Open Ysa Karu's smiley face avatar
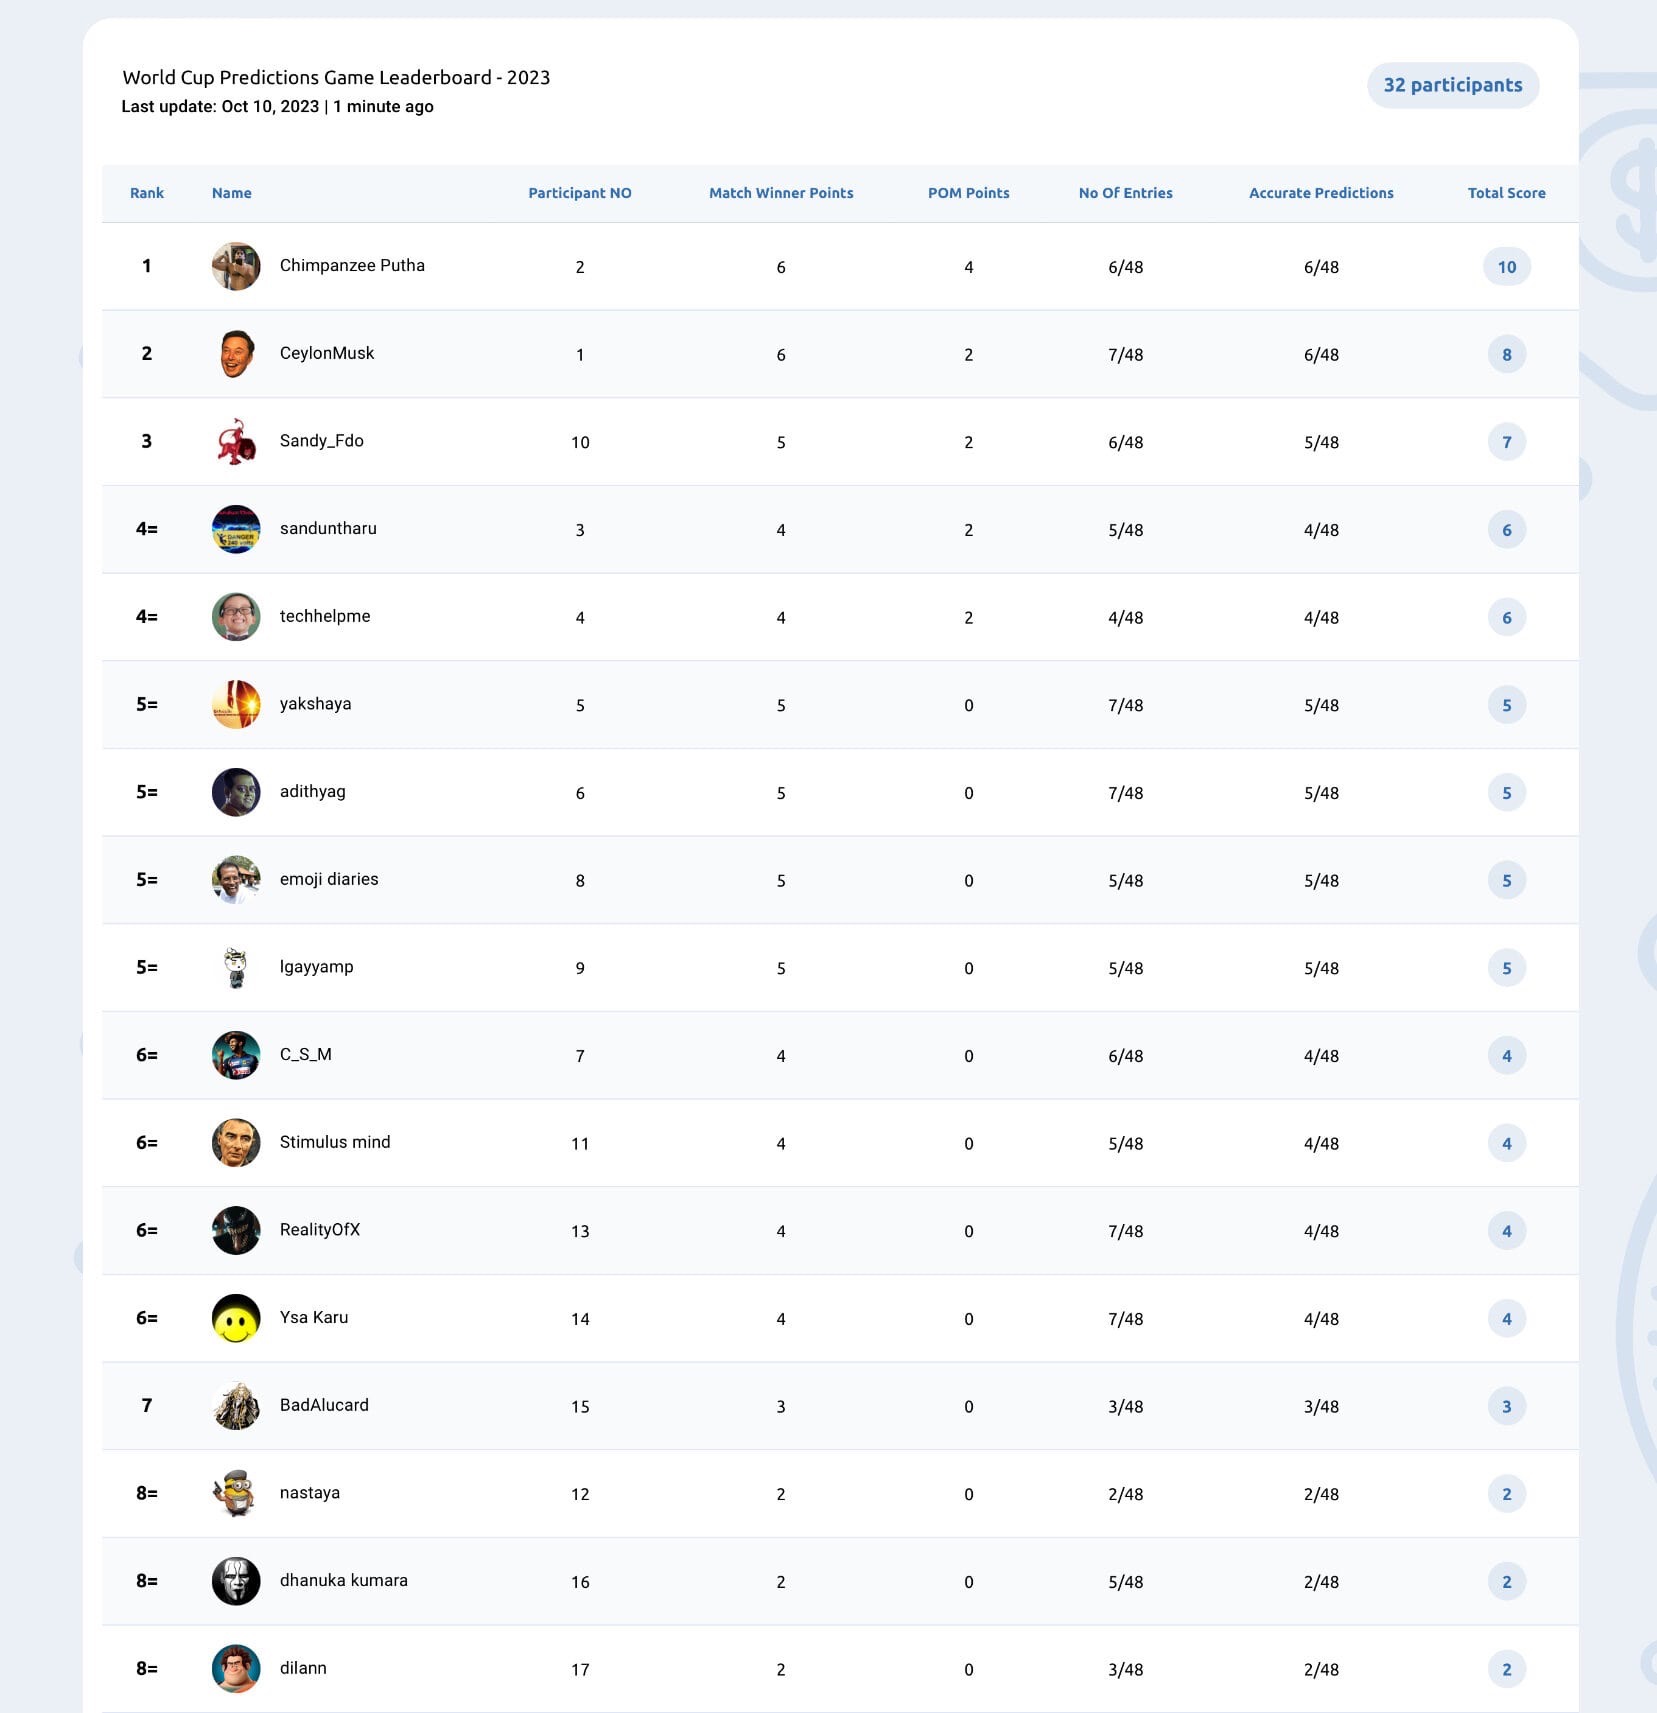The height and width of the screenshot is (1713, 1657). [236, 1318]
